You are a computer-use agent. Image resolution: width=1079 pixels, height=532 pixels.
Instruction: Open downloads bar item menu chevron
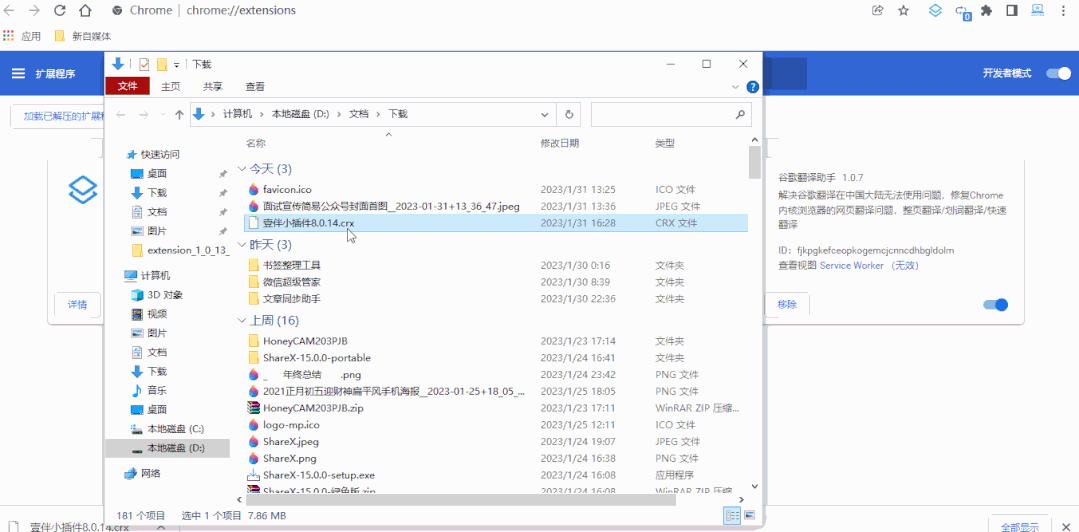(159, 526)
